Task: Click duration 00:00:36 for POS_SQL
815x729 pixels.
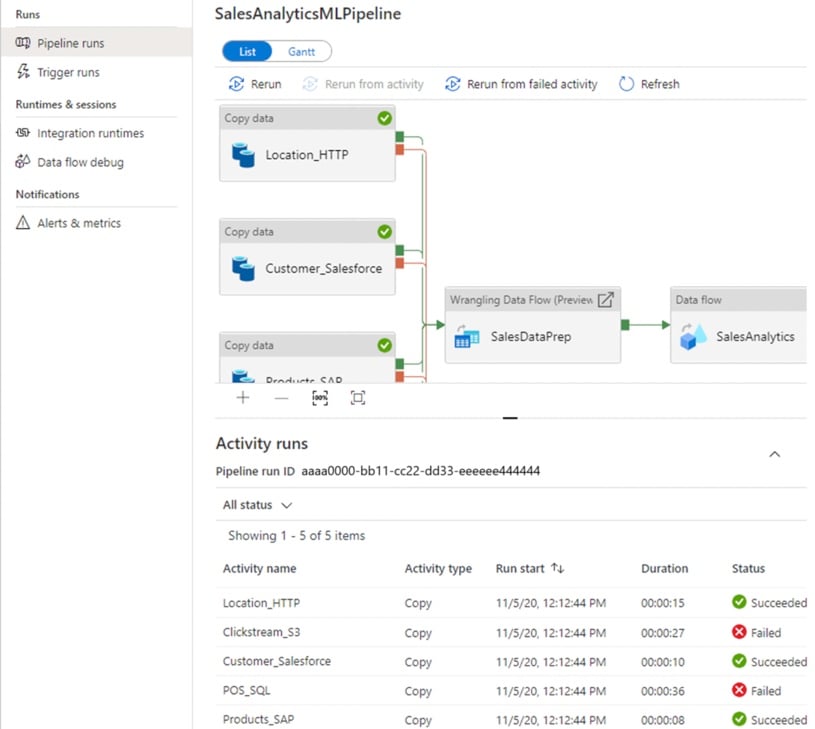Action: (662, 691)
